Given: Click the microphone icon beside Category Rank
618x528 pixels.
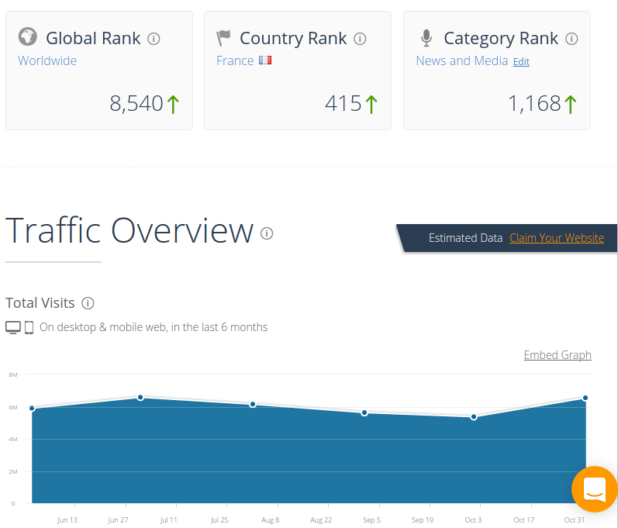Looking at the screenshot, I should [x=426, y=38].
